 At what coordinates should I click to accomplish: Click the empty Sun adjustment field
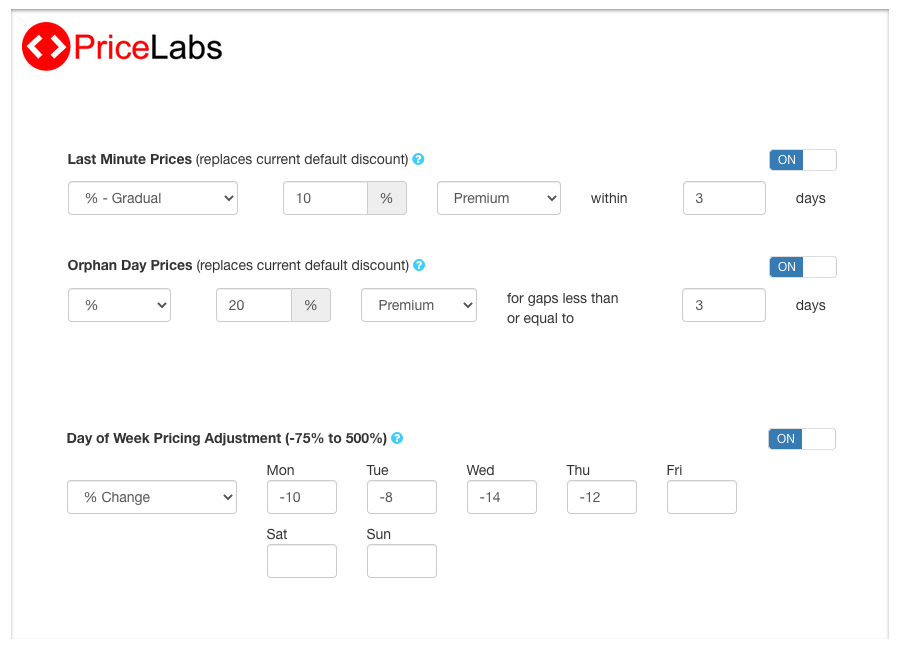coord(401,561)
